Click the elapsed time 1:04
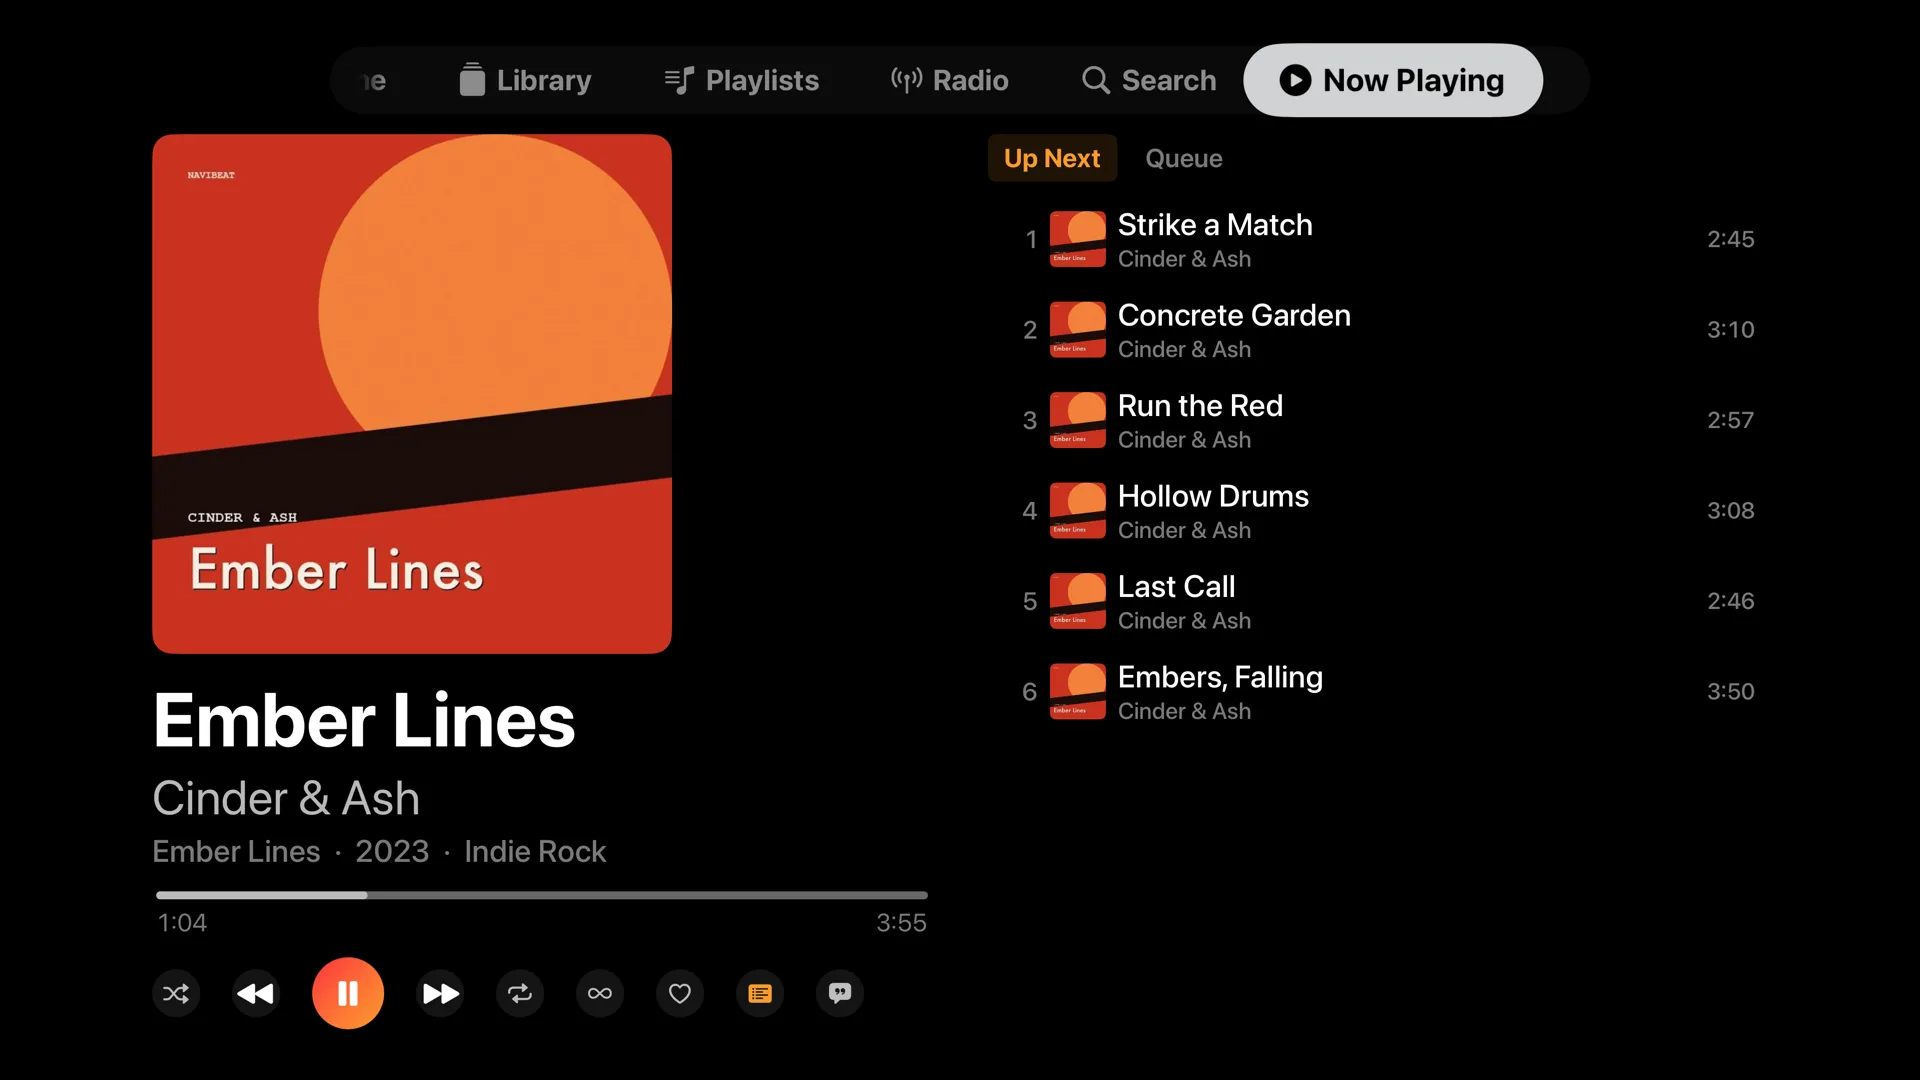The image size is (1920, 1080). [x=182, y=923]
